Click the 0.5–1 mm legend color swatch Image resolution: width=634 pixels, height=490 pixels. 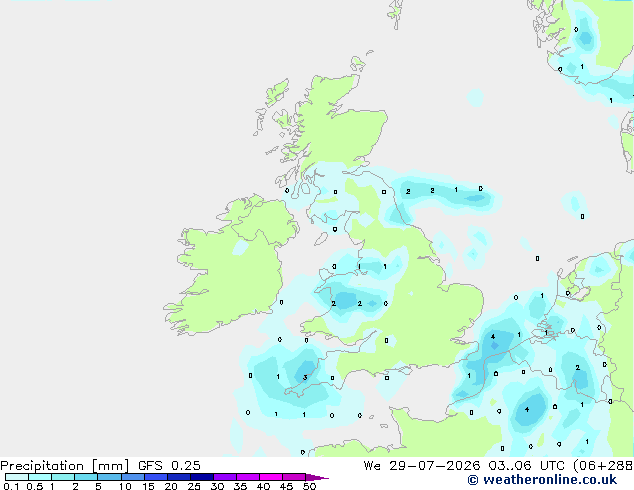coord(40,477)
